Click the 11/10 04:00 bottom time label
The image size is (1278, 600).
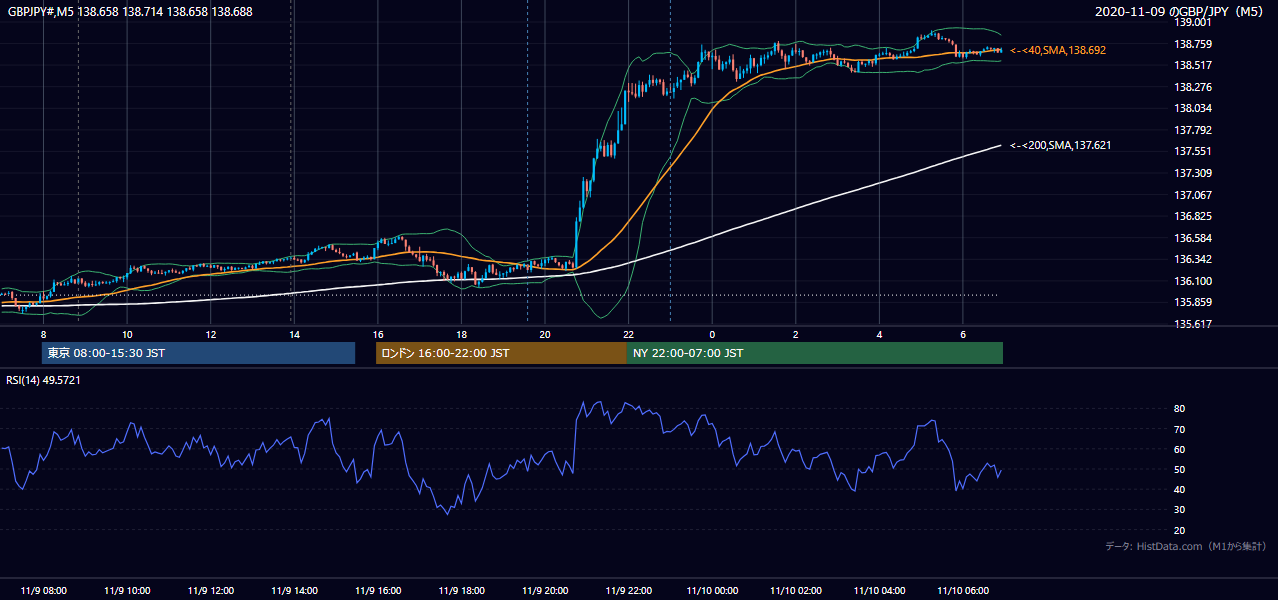(x=879, y=591)
